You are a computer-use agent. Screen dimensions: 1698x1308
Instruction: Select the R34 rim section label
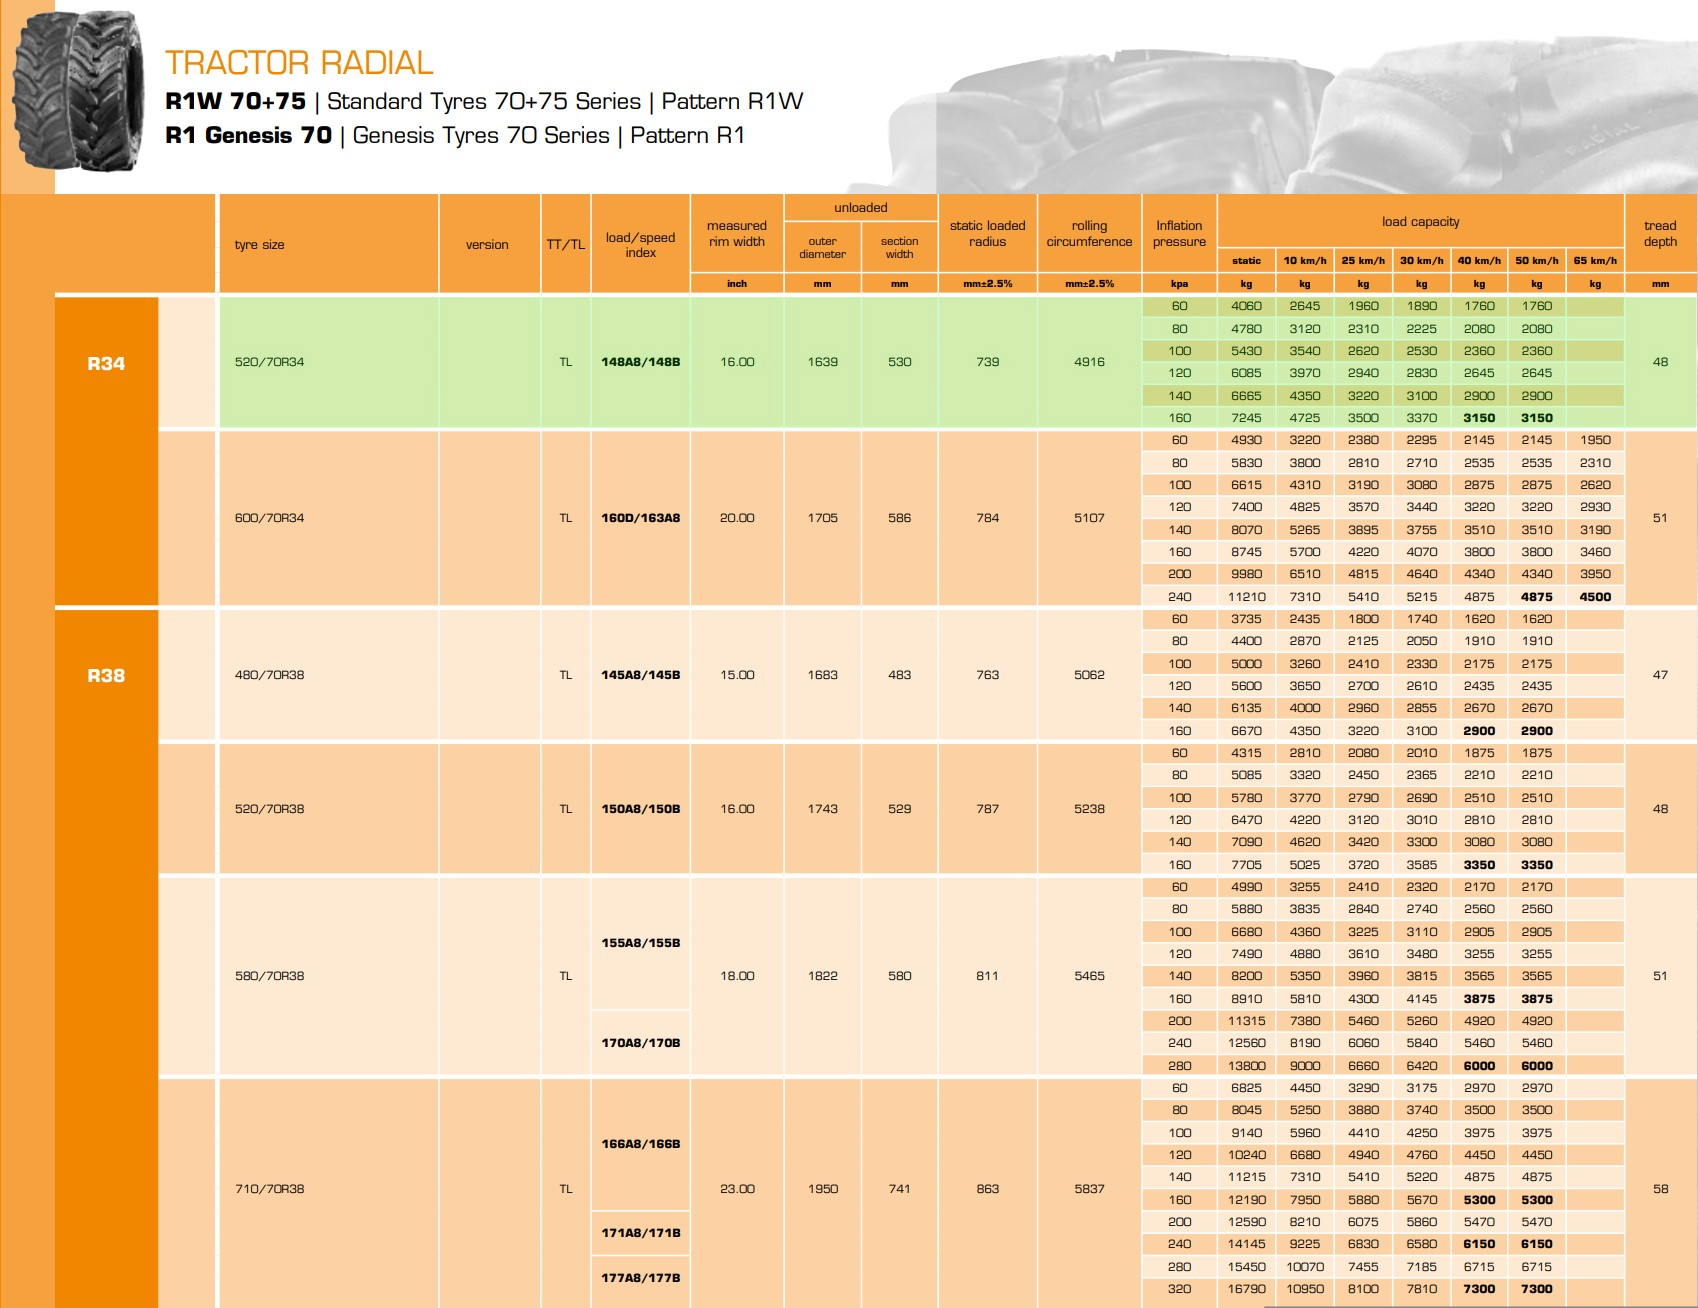(106, 364)
